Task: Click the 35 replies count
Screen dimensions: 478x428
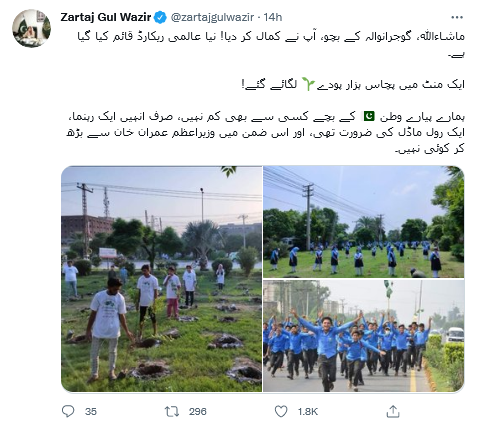Action: tap(91, 412)
